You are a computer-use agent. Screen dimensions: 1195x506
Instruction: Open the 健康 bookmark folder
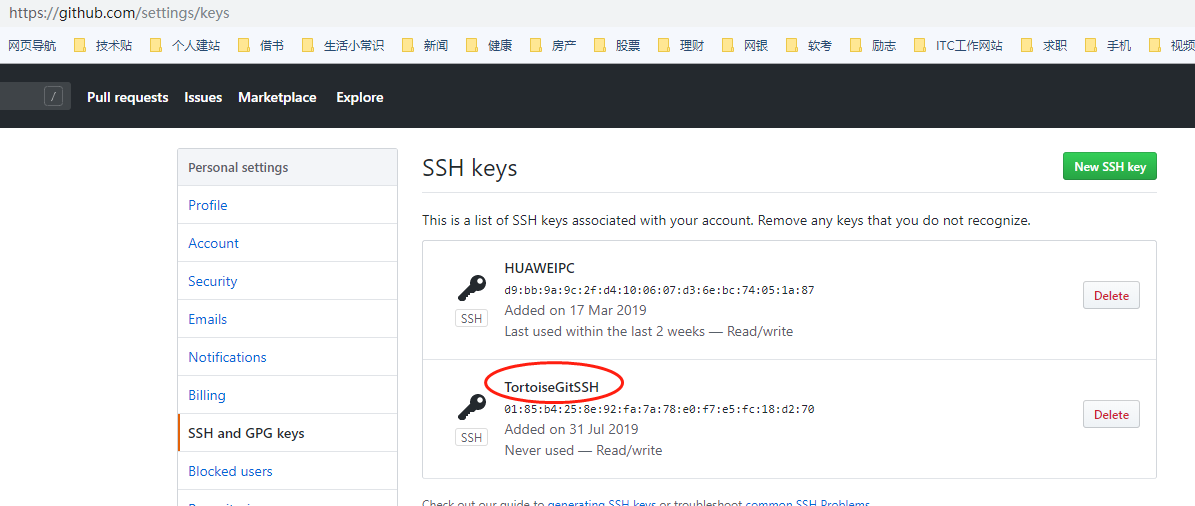pyautogui.click(x=489, y=46)
